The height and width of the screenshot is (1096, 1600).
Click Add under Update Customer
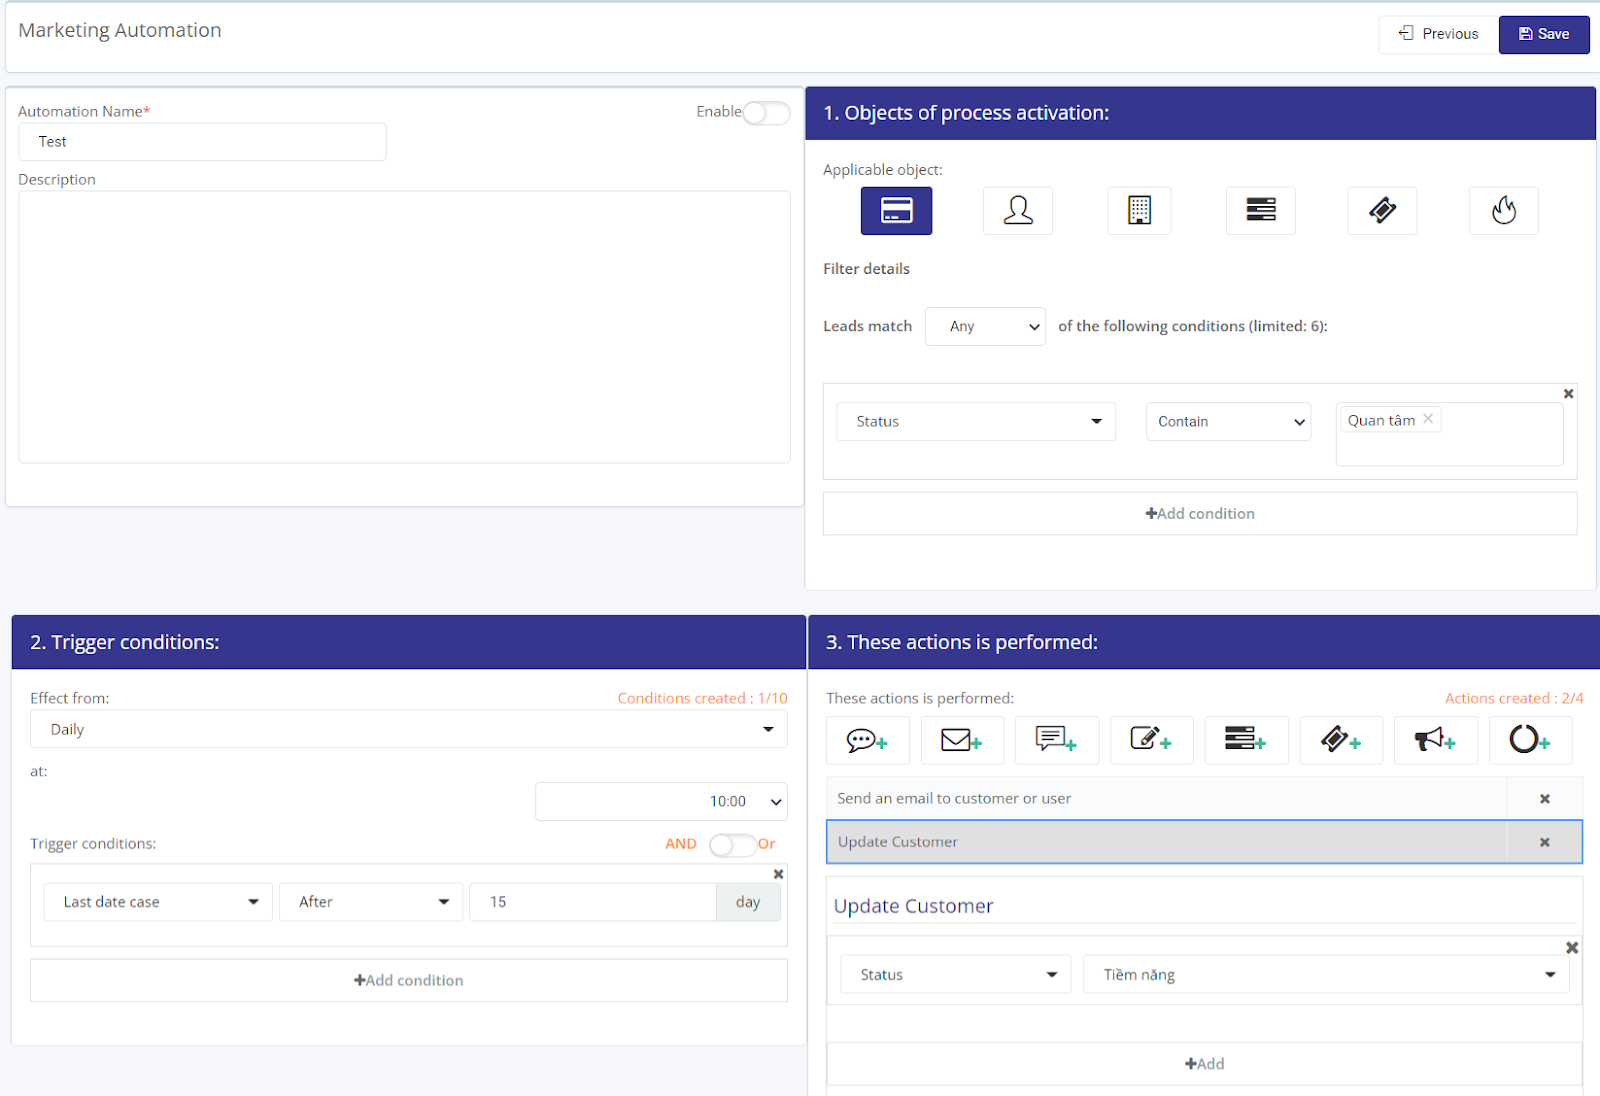click(1205, 1064)
